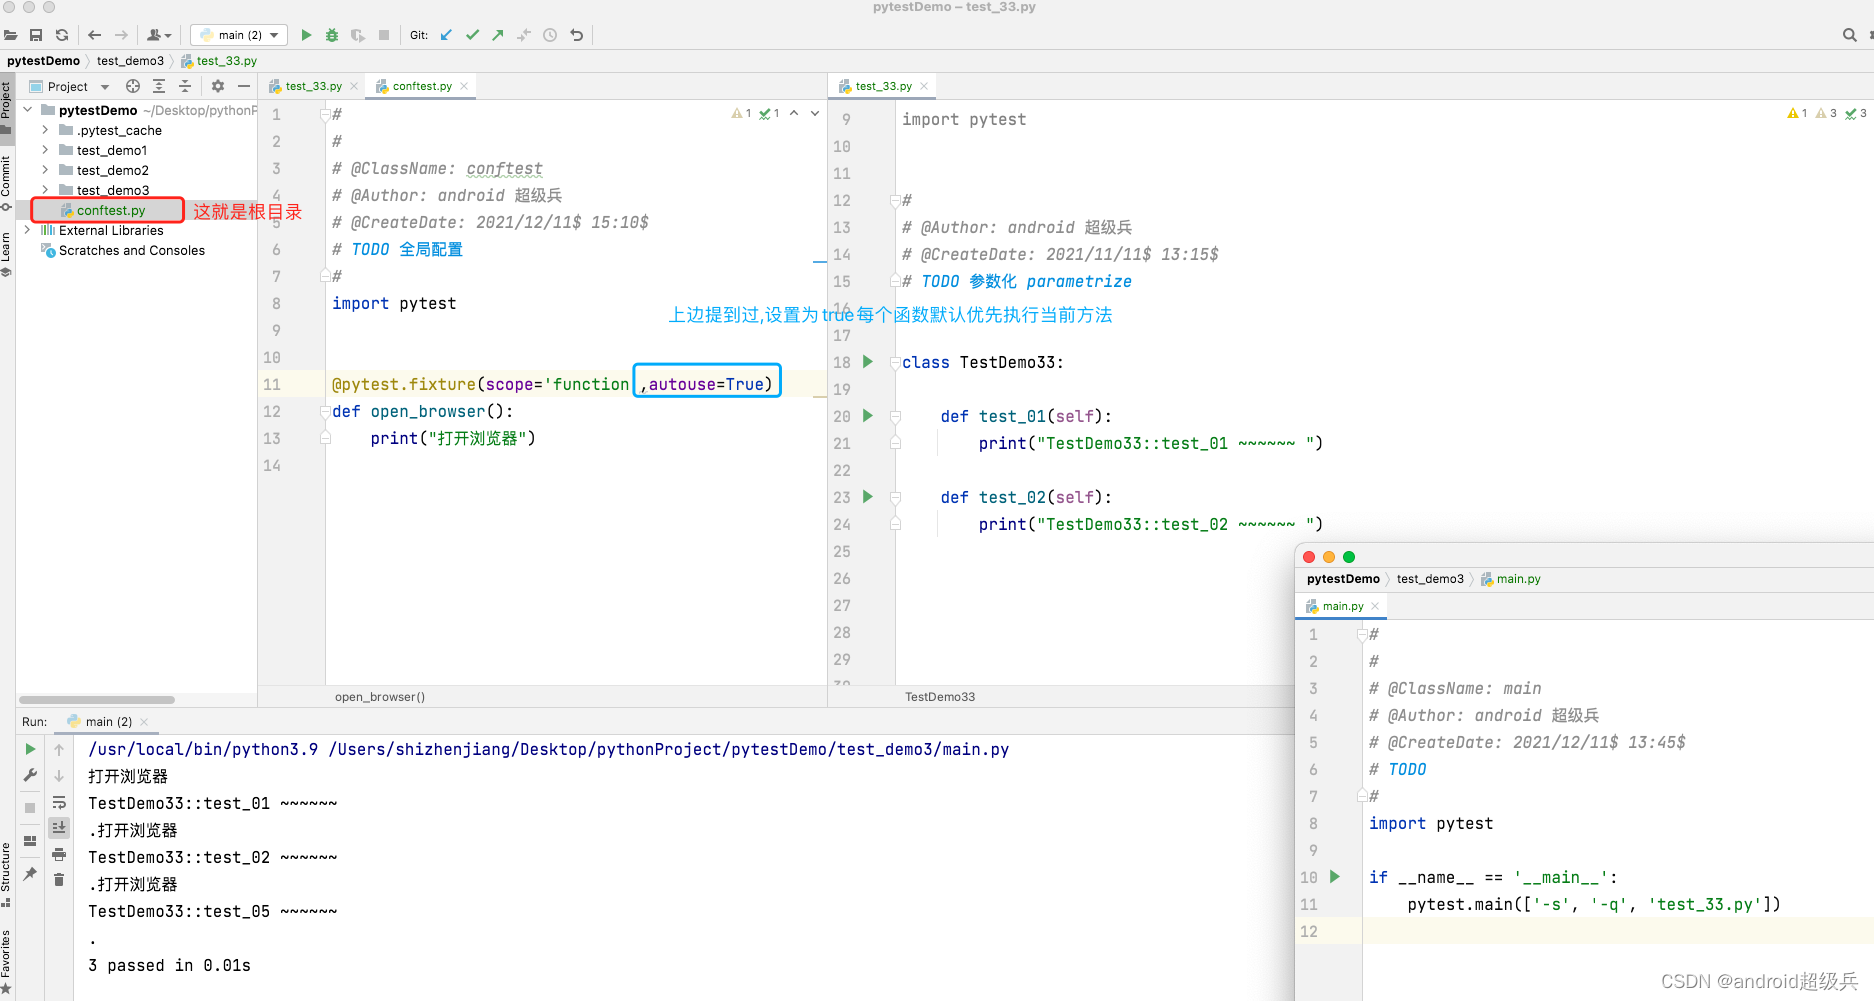Clear Run console with trash icon
This screenshot has height=1001, width=1874.
pos(59,880)
